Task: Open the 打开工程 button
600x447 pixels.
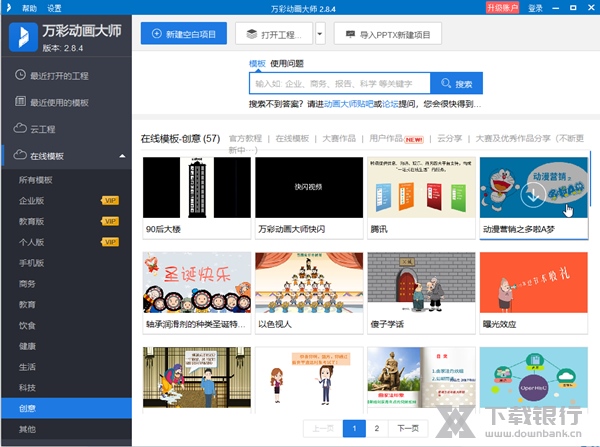Action: point(274,34)
